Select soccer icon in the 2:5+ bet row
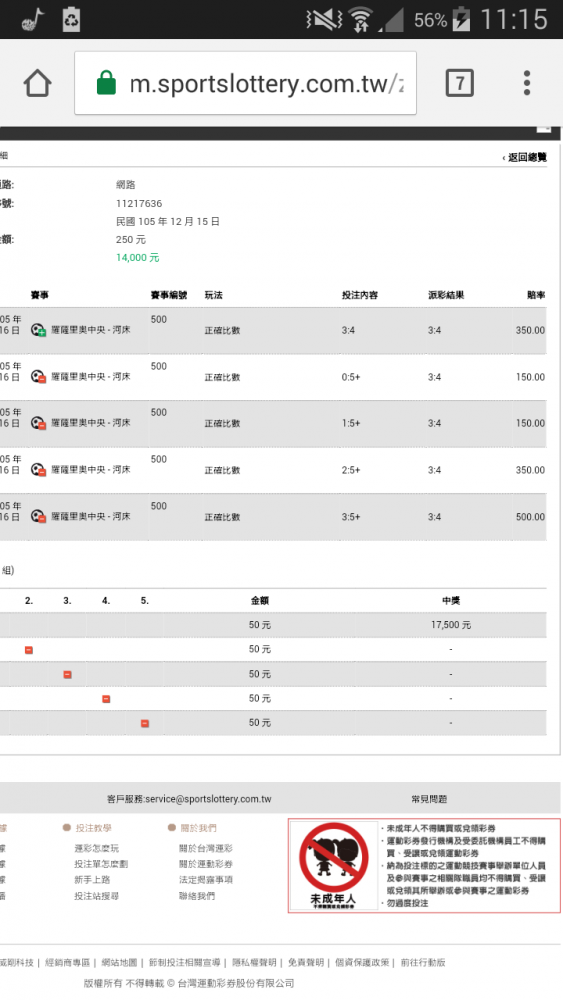Viewport: 563px width, 1000px height. click(38, 470)
